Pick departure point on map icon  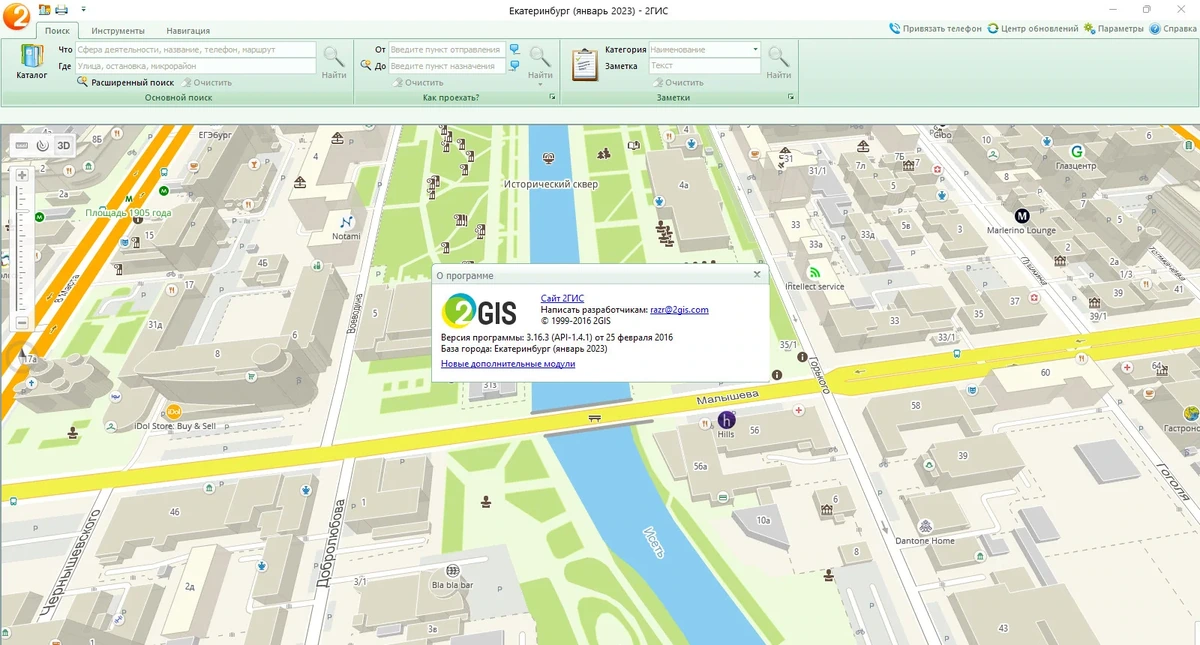point(514,49)
